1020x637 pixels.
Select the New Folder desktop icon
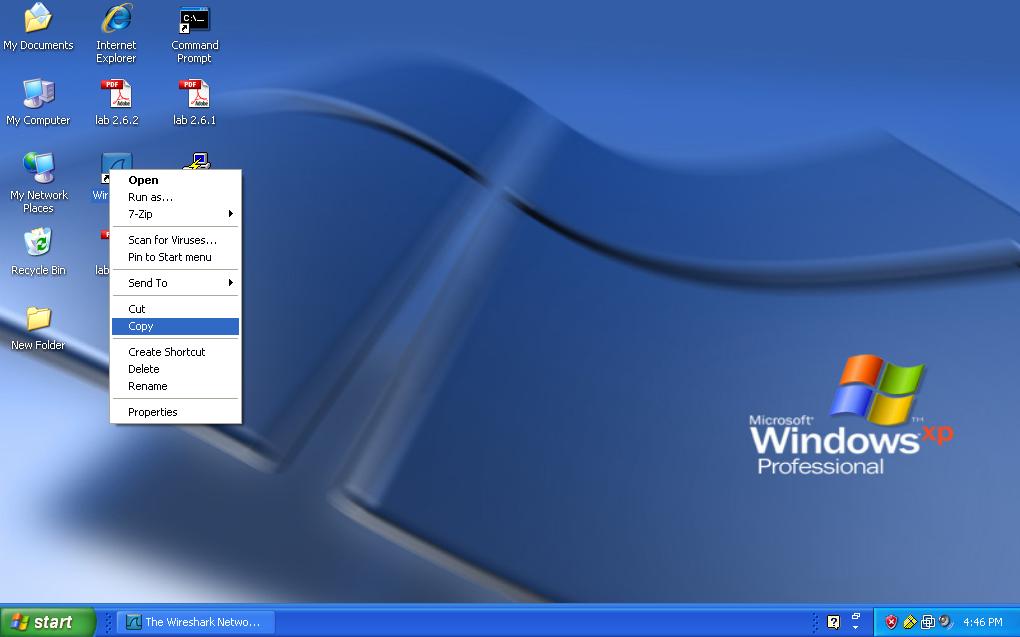pyautogui.click(x=38, y=318)
